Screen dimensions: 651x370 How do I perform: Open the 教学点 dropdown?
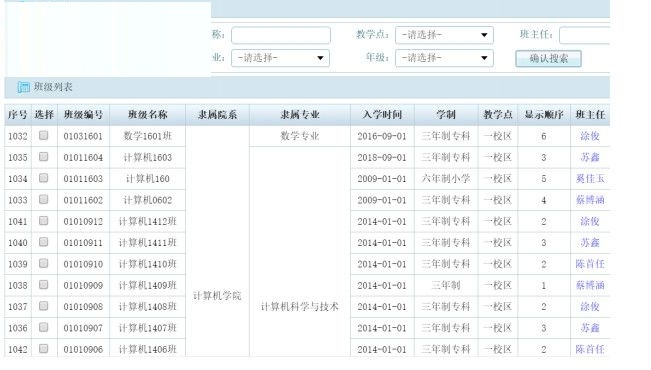tap(444, 35)
